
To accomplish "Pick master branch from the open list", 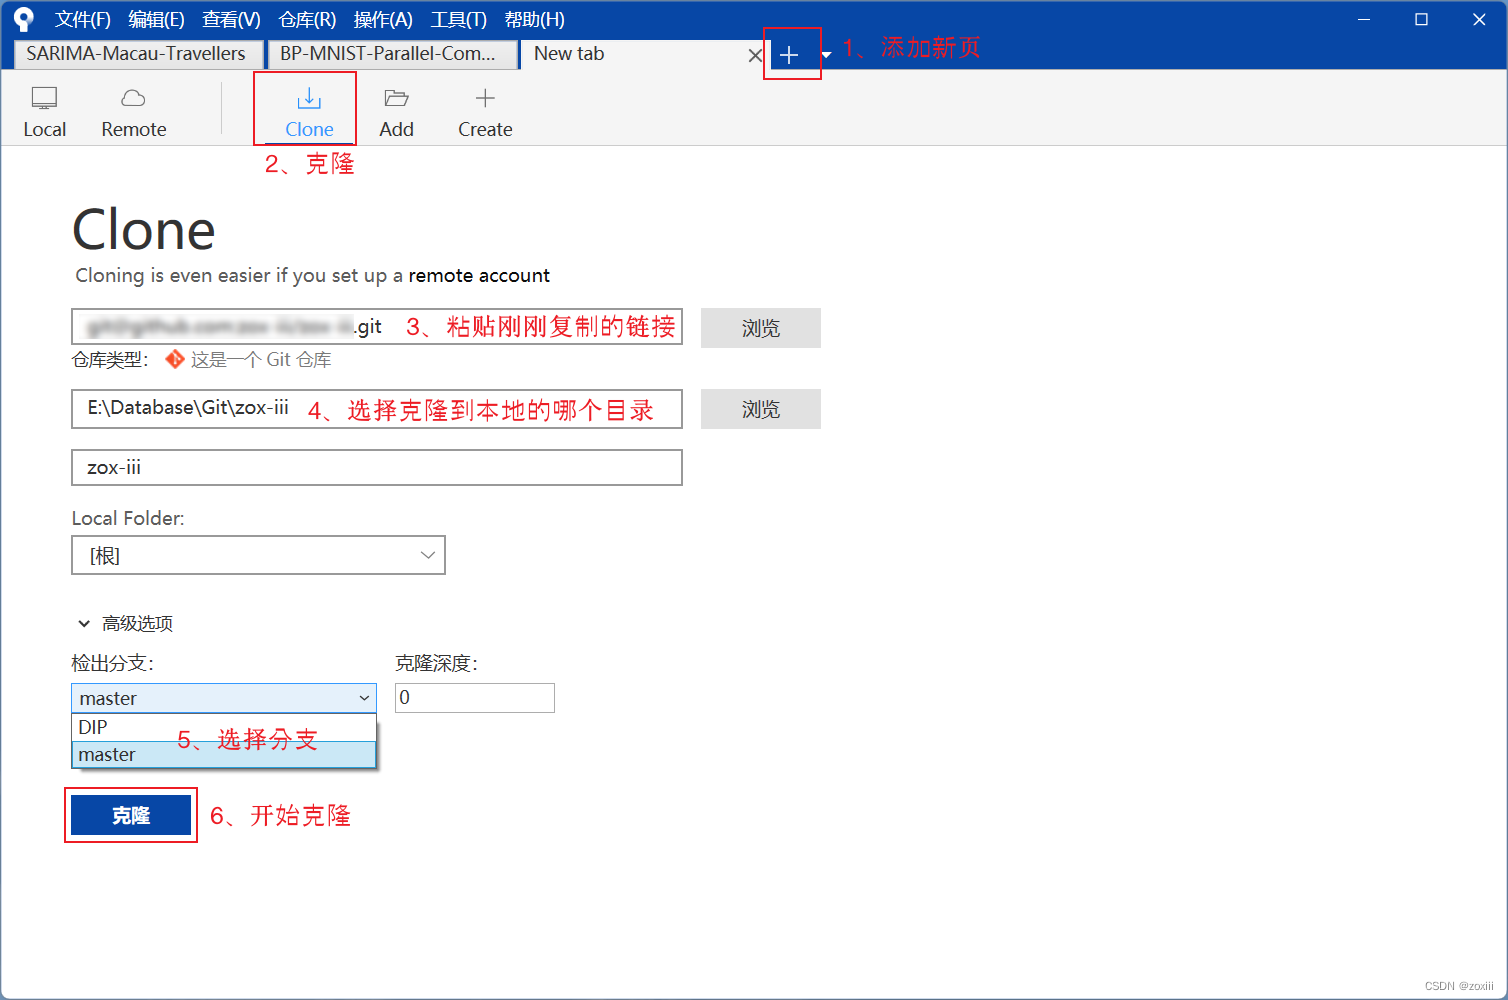I will click(x=224, y=754).
